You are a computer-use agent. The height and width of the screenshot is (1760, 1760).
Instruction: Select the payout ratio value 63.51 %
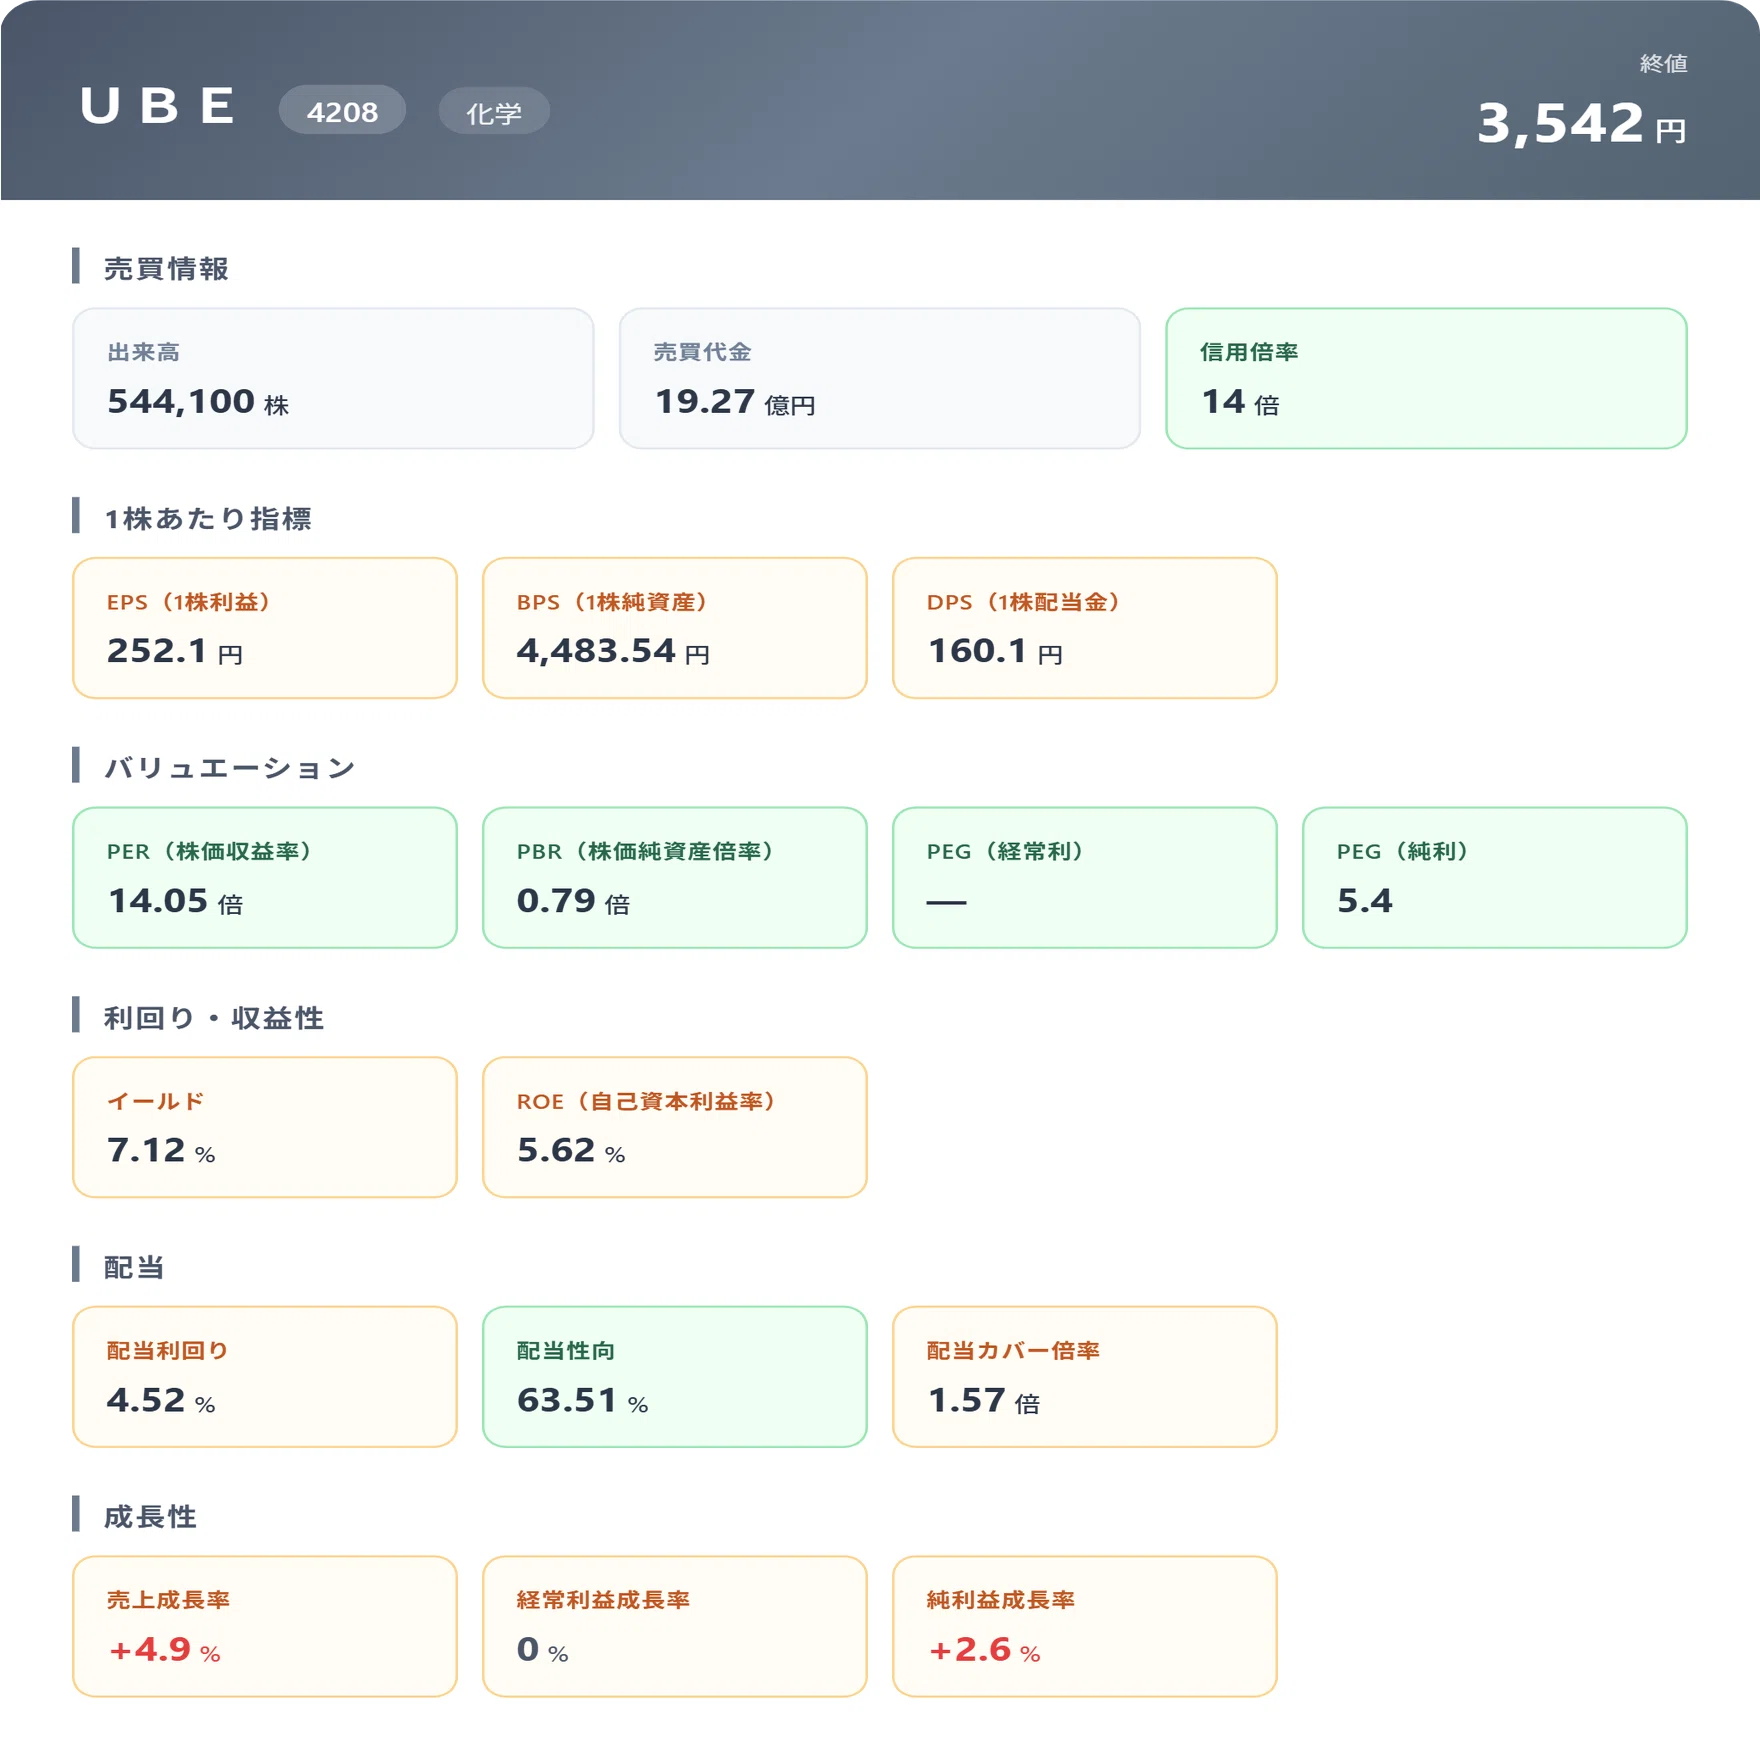pos(583,1401)
